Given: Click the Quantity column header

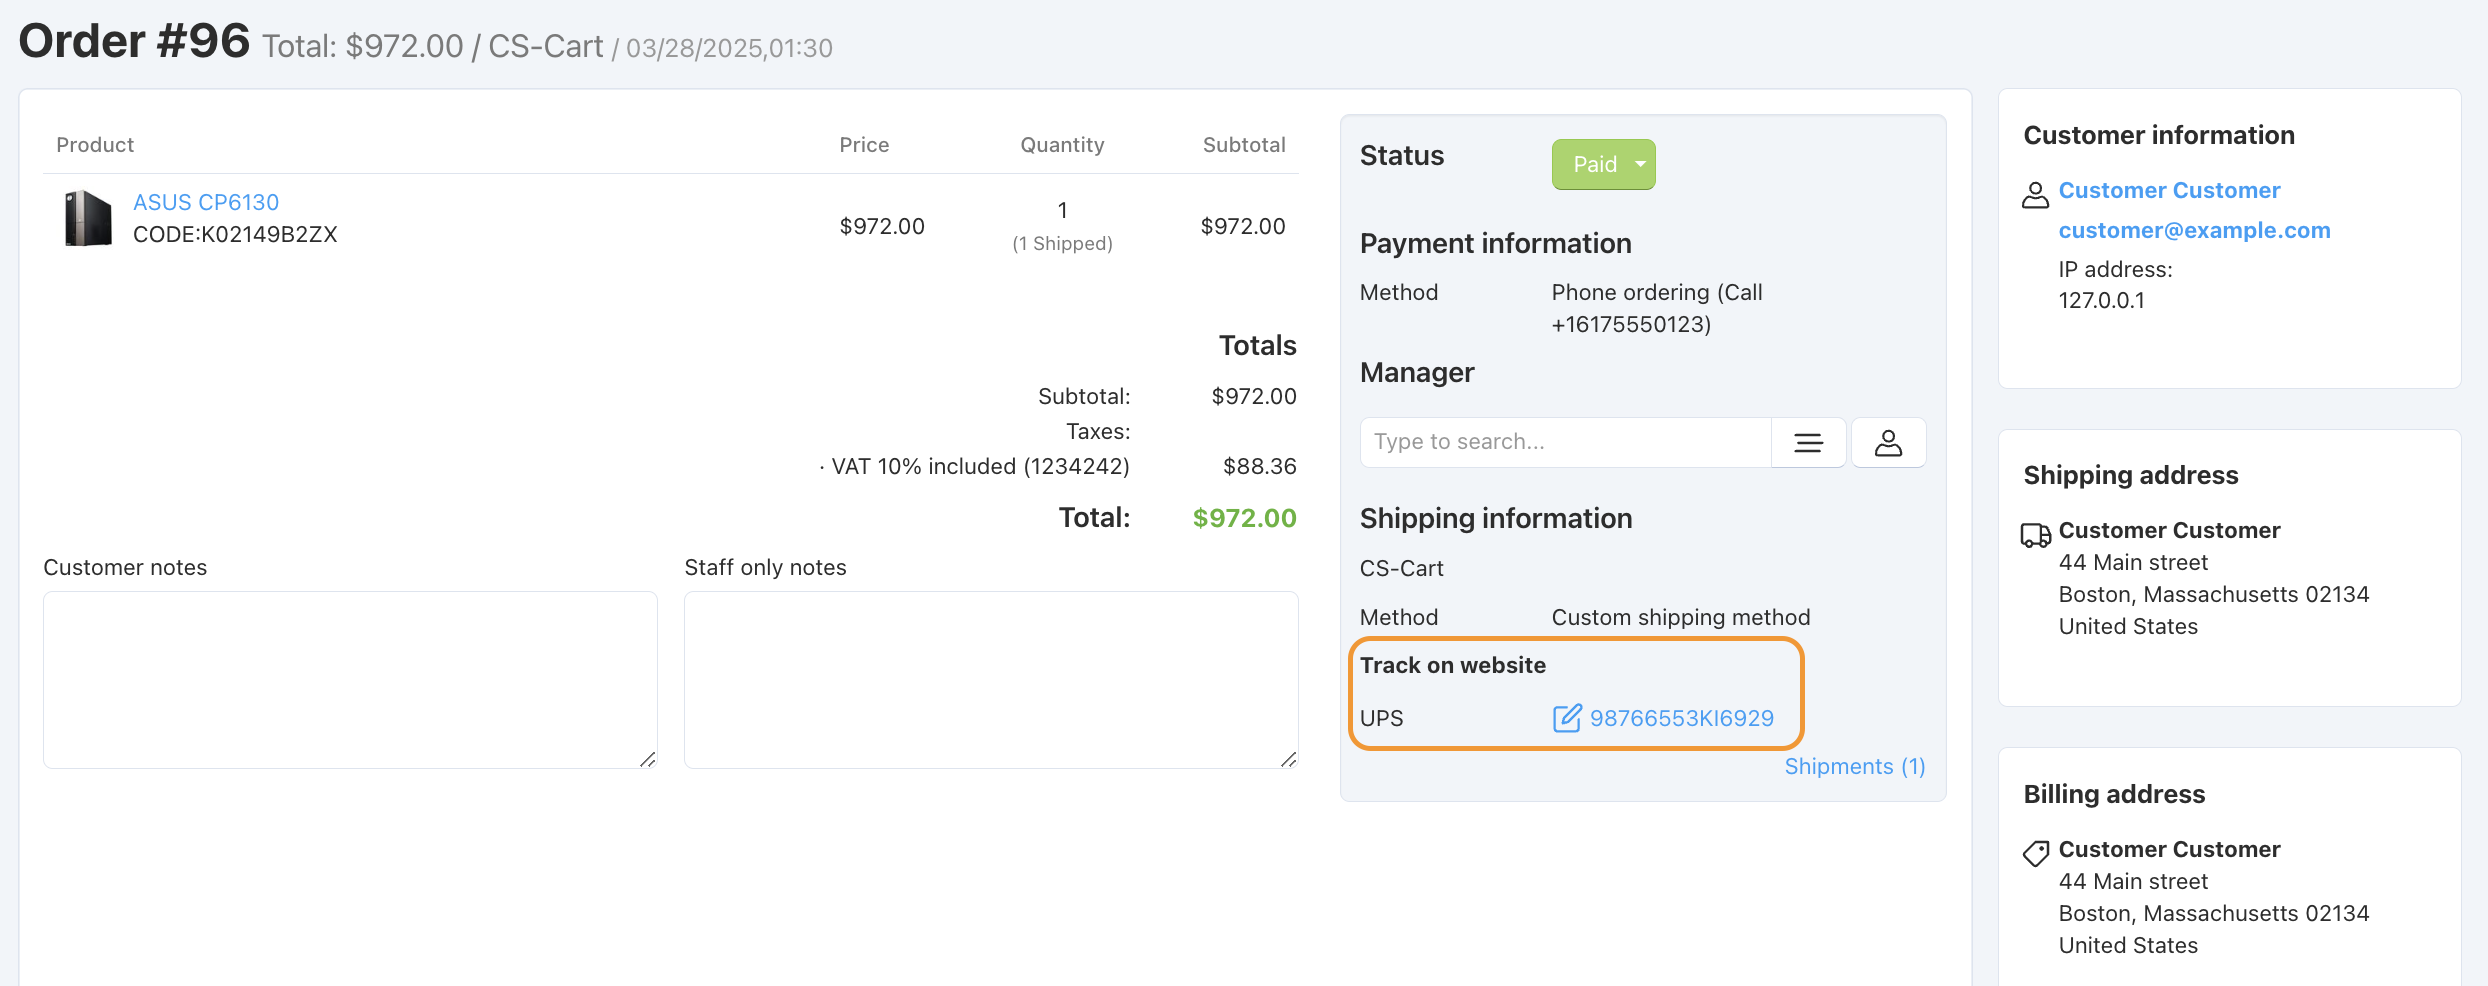Looking at the screenshot, I should coord(1062,145).
